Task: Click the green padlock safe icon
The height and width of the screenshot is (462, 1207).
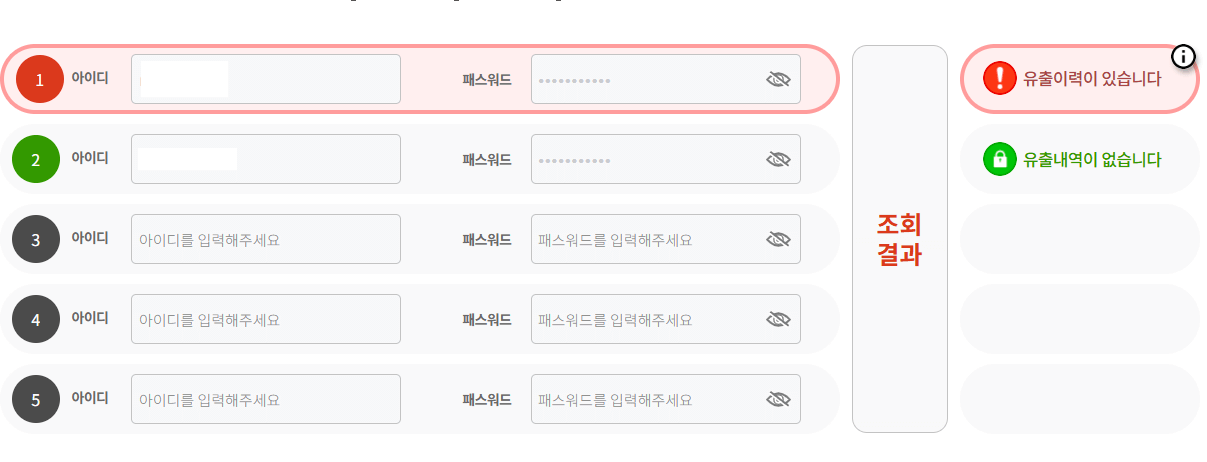Action: point(1000,159)
